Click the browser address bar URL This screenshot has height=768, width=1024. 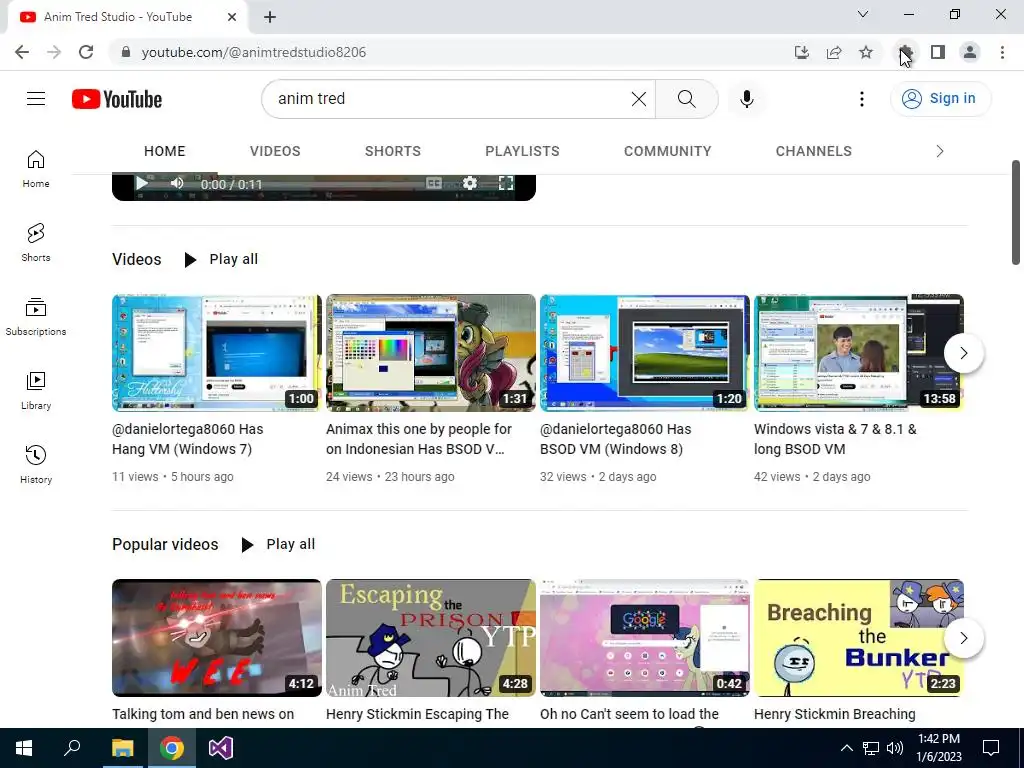[x=253, y=52]
